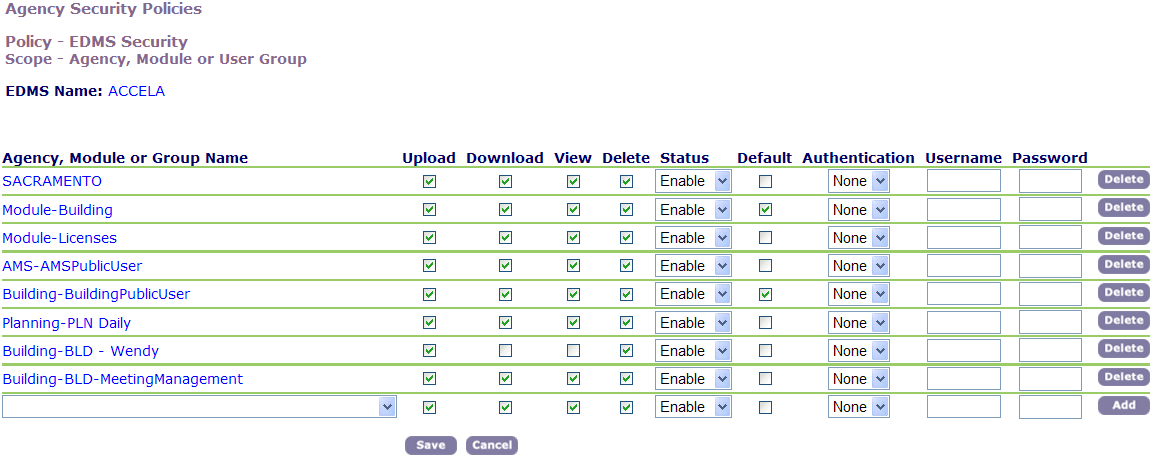This screenshot has height=458, width=1154.
Task: Delete the Module-Licenses policy row
Action: coord(1123,236)
